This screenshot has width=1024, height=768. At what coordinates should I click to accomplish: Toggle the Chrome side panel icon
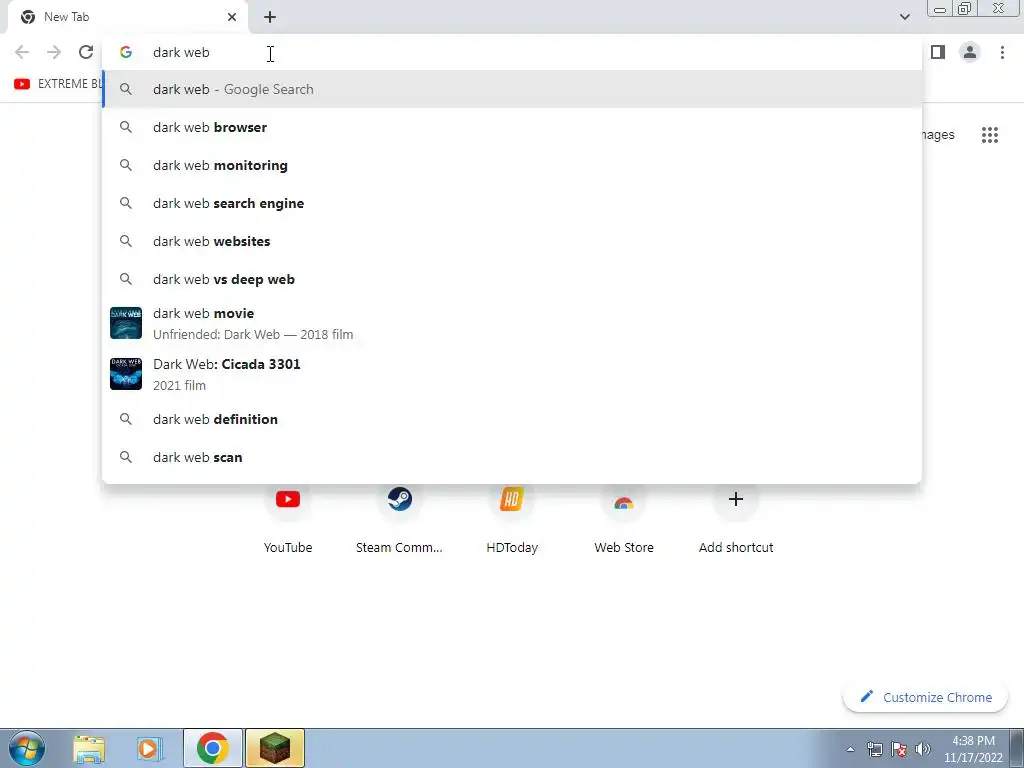[938, 52]
